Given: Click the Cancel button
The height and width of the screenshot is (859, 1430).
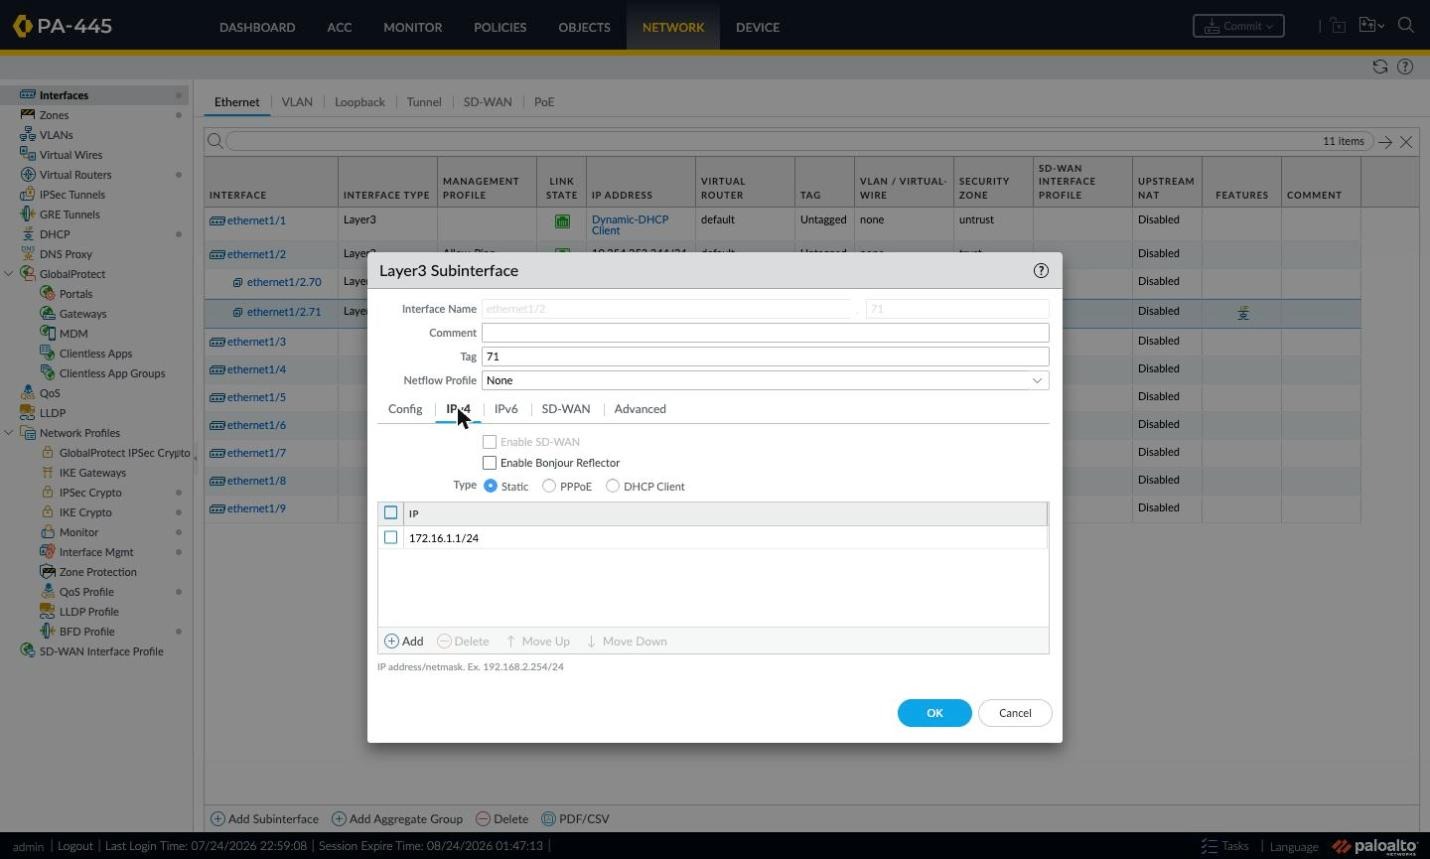Looking at the screenshot, I should pyautogui.click(x=1015, y=713).
